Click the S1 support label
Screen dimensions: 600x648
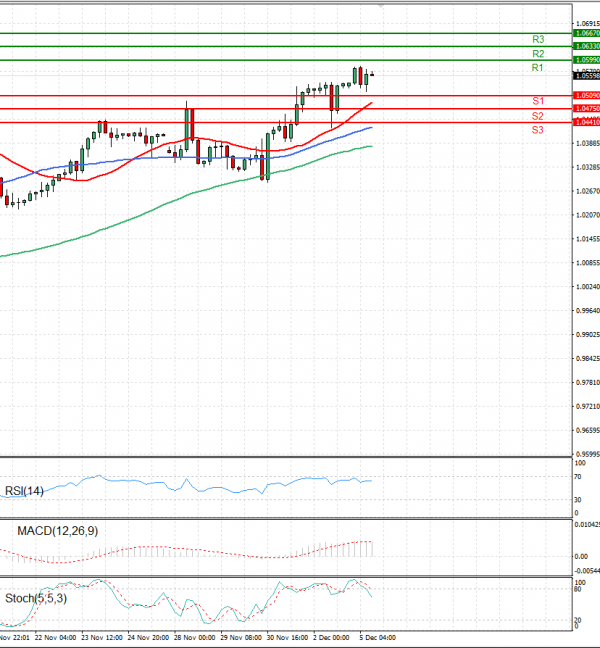(x=537, y=102)
